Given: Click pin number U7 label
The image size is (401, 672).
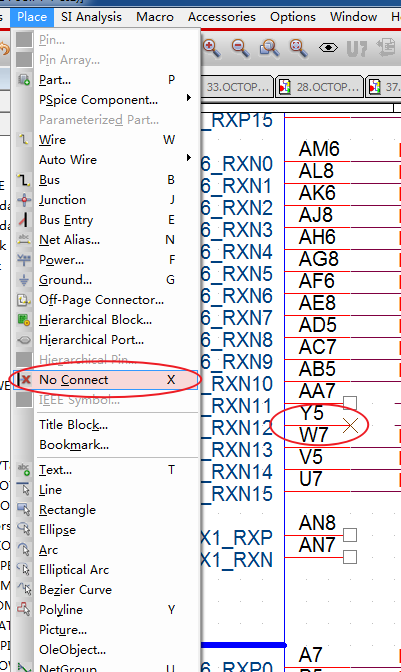Looking at the screenshot, I should click(311, 479).
